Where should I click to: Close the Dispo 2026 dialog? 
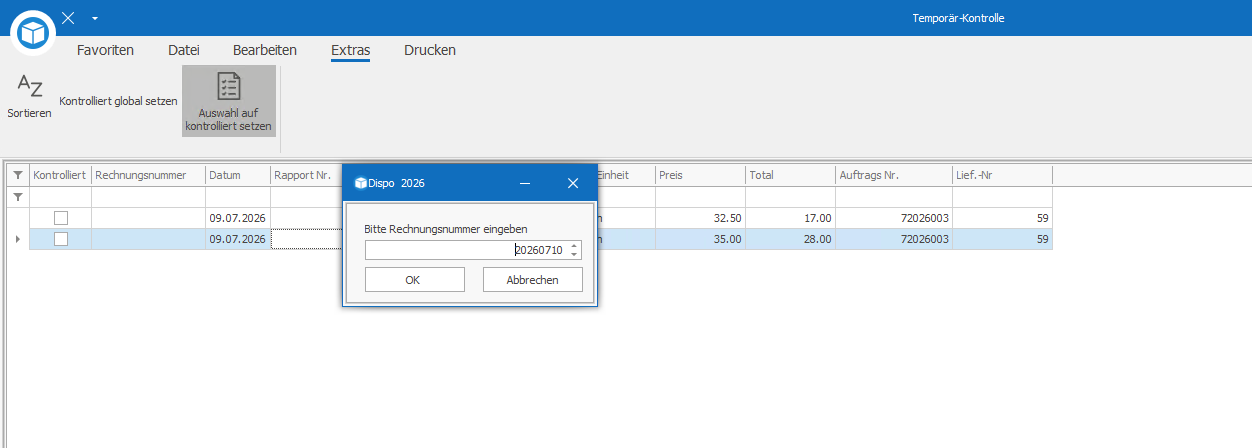click(x=573, y=183)
